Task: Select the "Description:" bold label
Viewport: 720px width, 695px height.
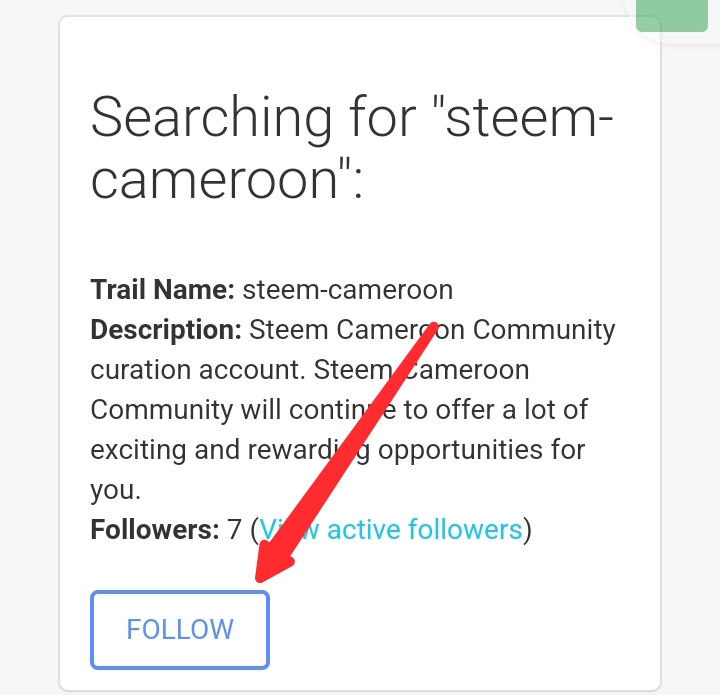Action: (166, 330)
